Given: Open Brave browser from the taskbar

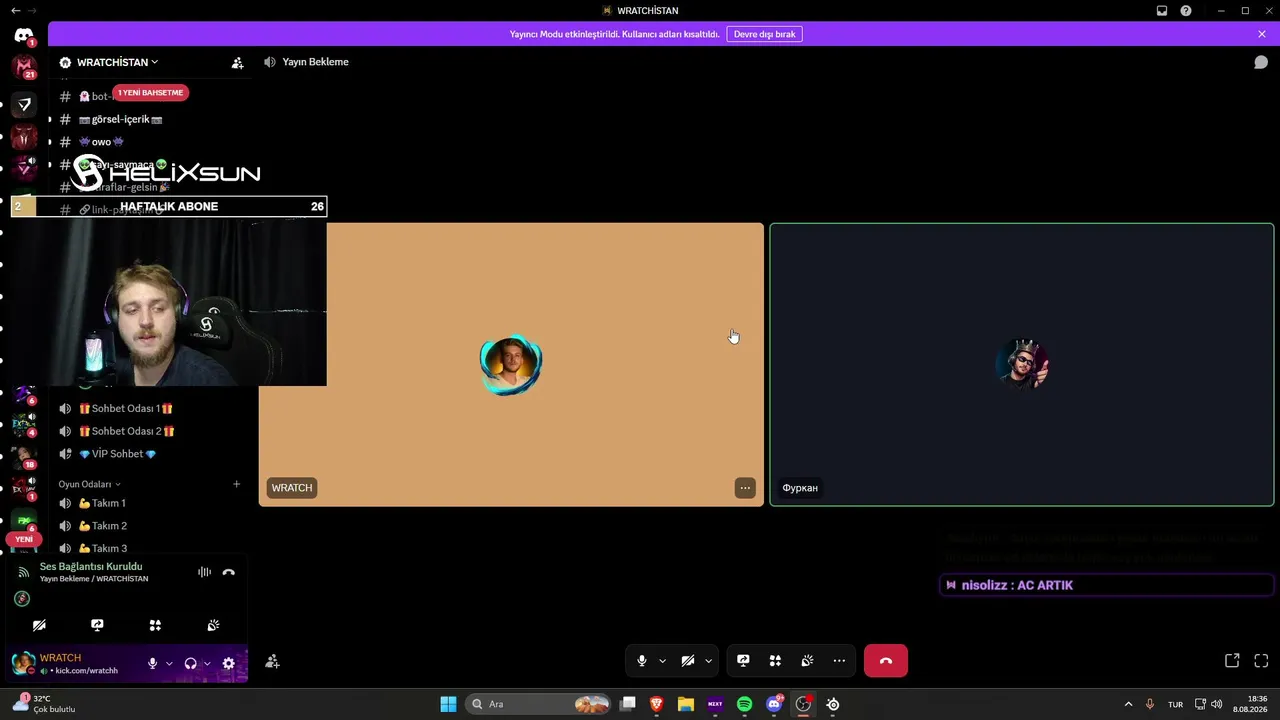Looking at the screenshot, I should [x=657, y=704].
